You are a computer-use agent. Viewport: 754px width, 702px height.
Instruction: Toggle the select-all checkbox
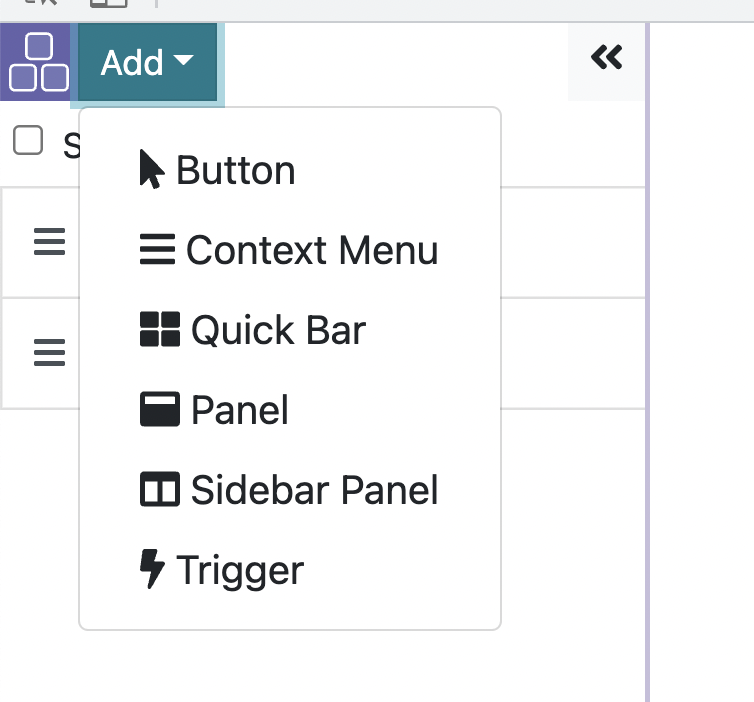coord(28,141)
